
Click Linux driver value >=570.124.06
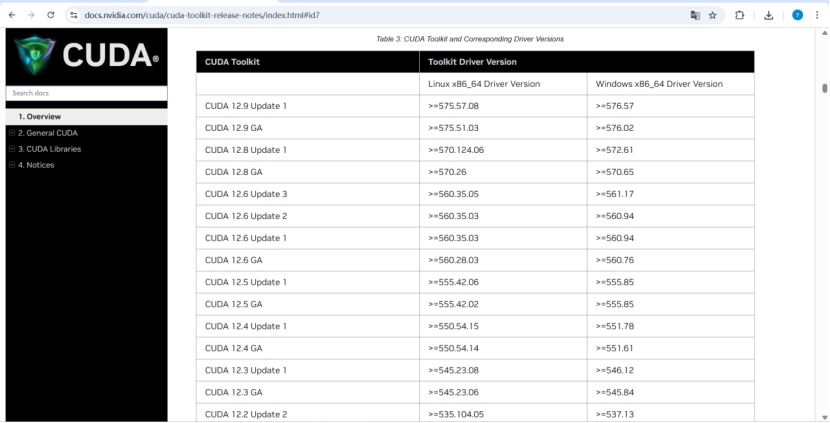point(456,150)
